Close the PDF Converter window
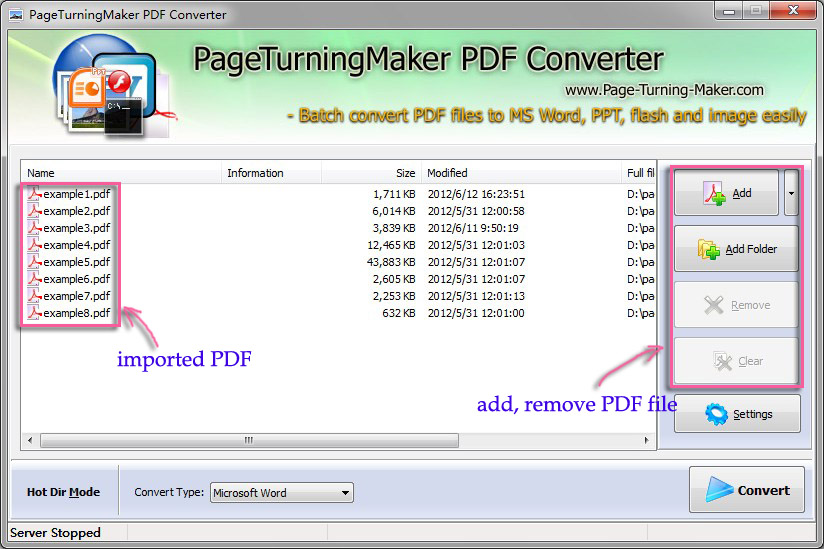This screenshot has width=824, height=549. 794,11
